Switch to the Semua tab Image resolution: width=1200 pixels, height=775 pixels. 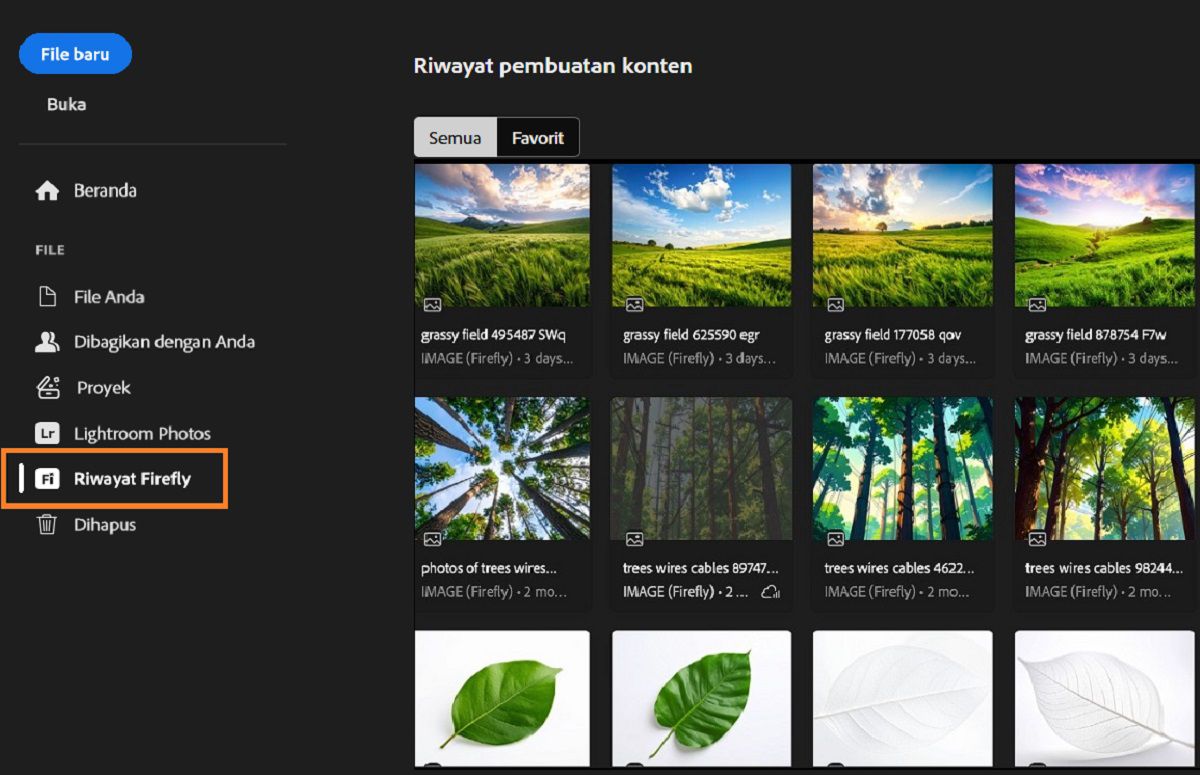point(455,138)
